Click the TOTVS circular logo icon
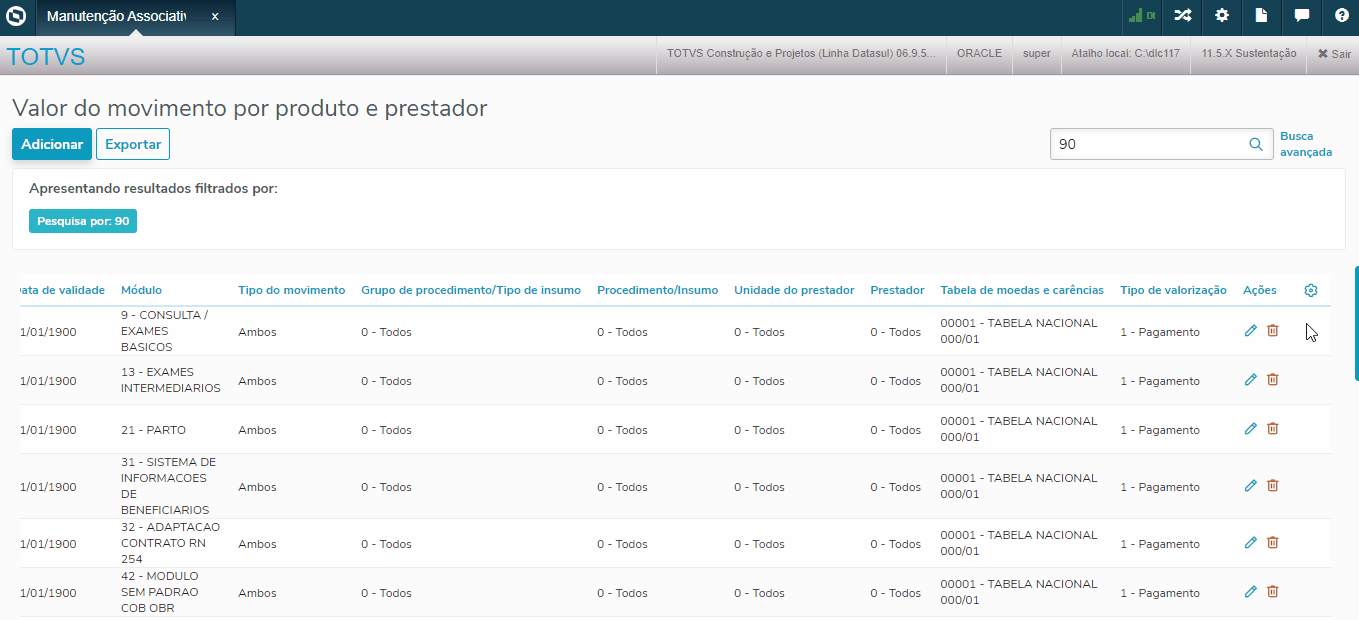This screenshot has height=620, width=1359. coord(16,17)
